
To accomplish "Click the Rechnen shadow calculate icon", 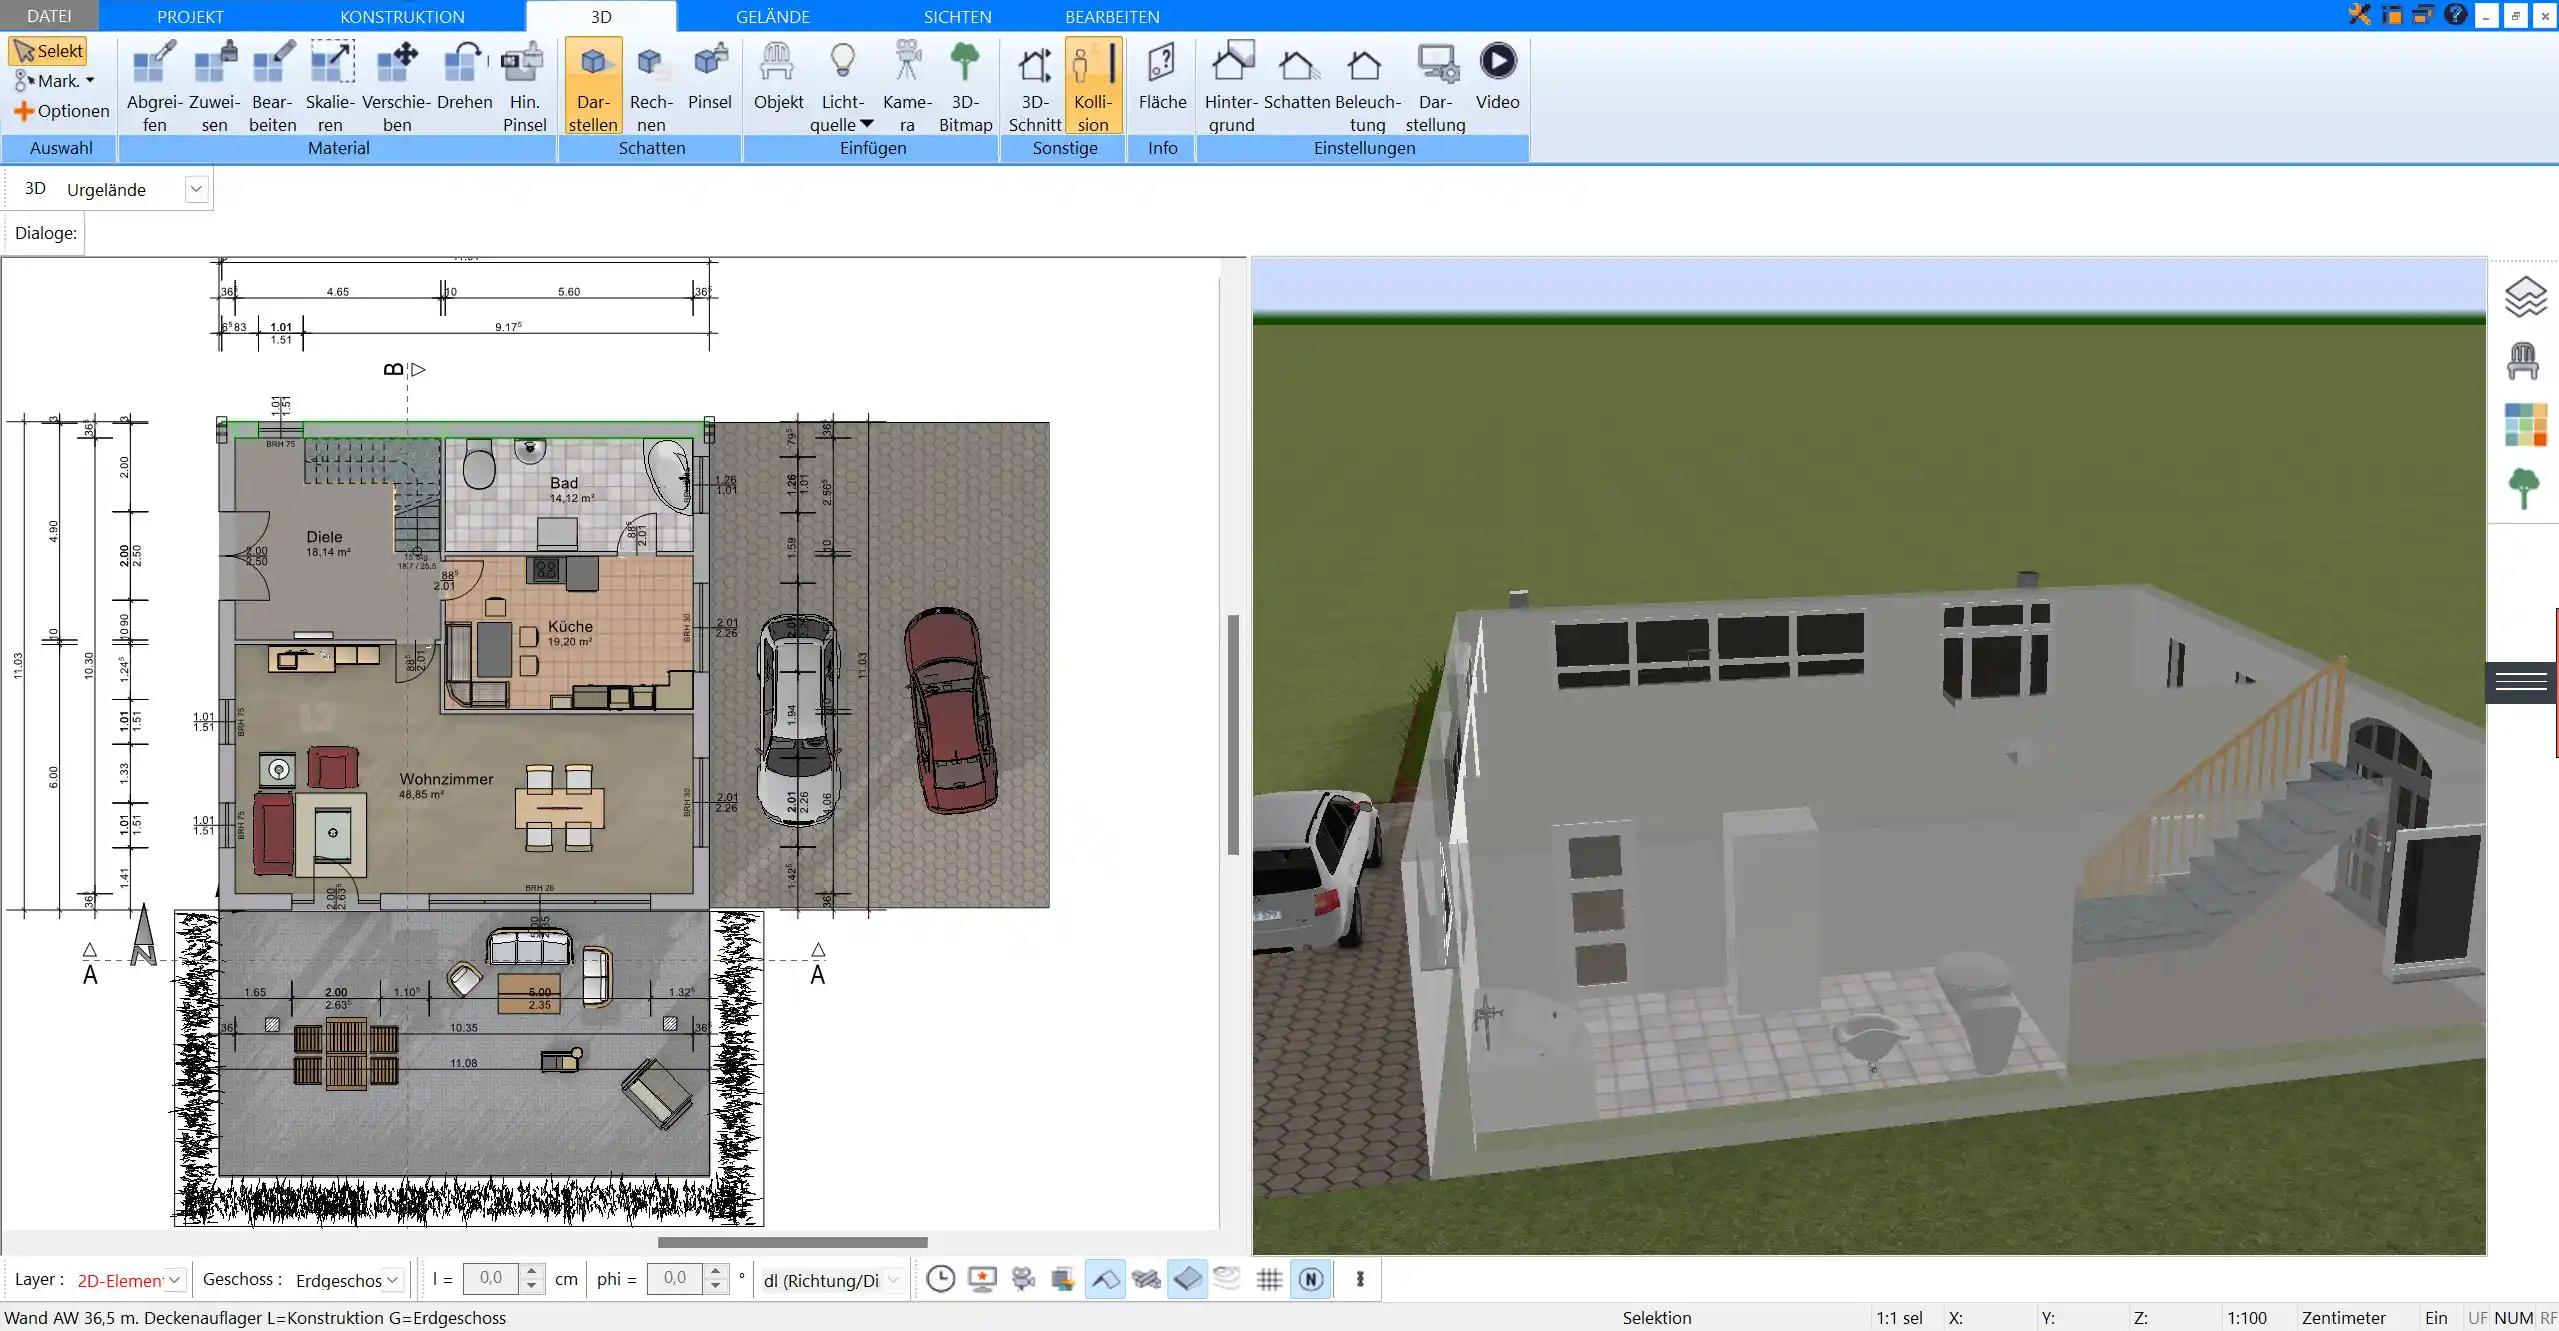I will tap(651, 86).
